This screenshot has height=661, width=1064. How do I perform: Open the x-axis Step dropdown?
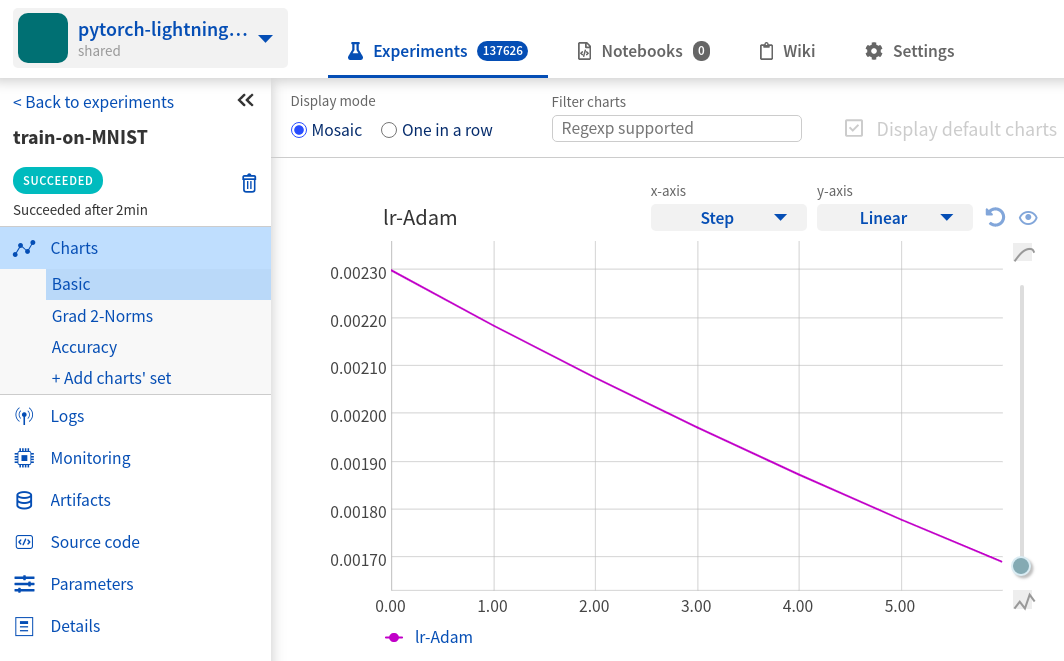coord(728,218)
